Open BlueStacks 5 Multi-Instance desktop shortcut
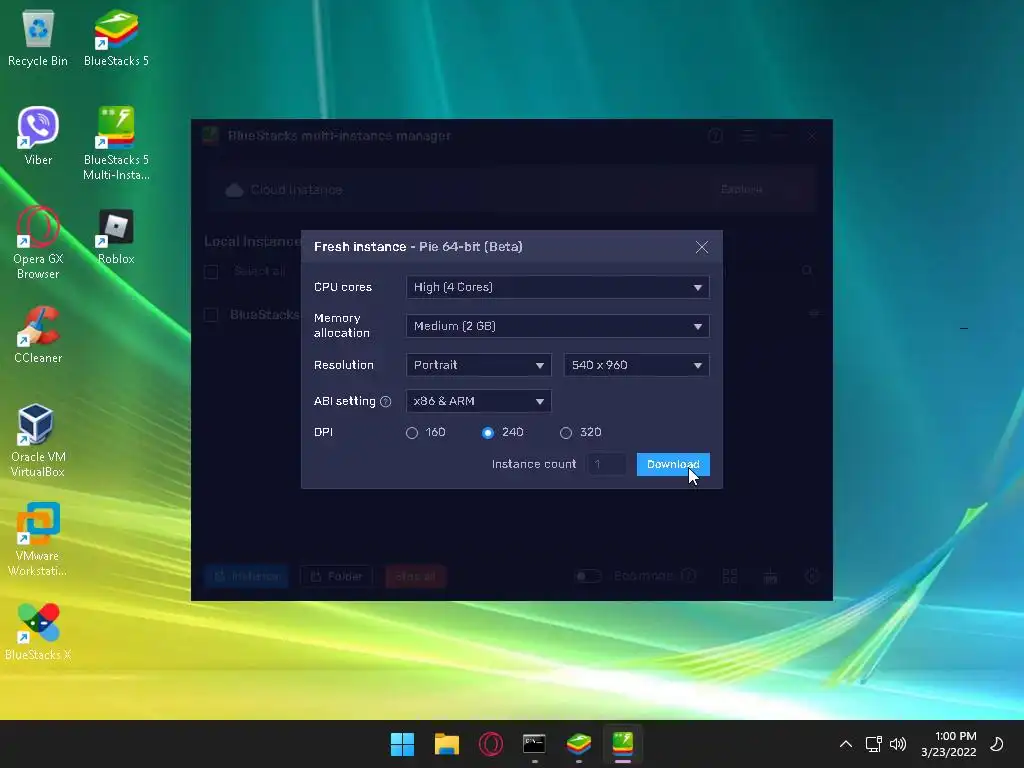Screen dimensions: 1024x768 pos(116,143)
